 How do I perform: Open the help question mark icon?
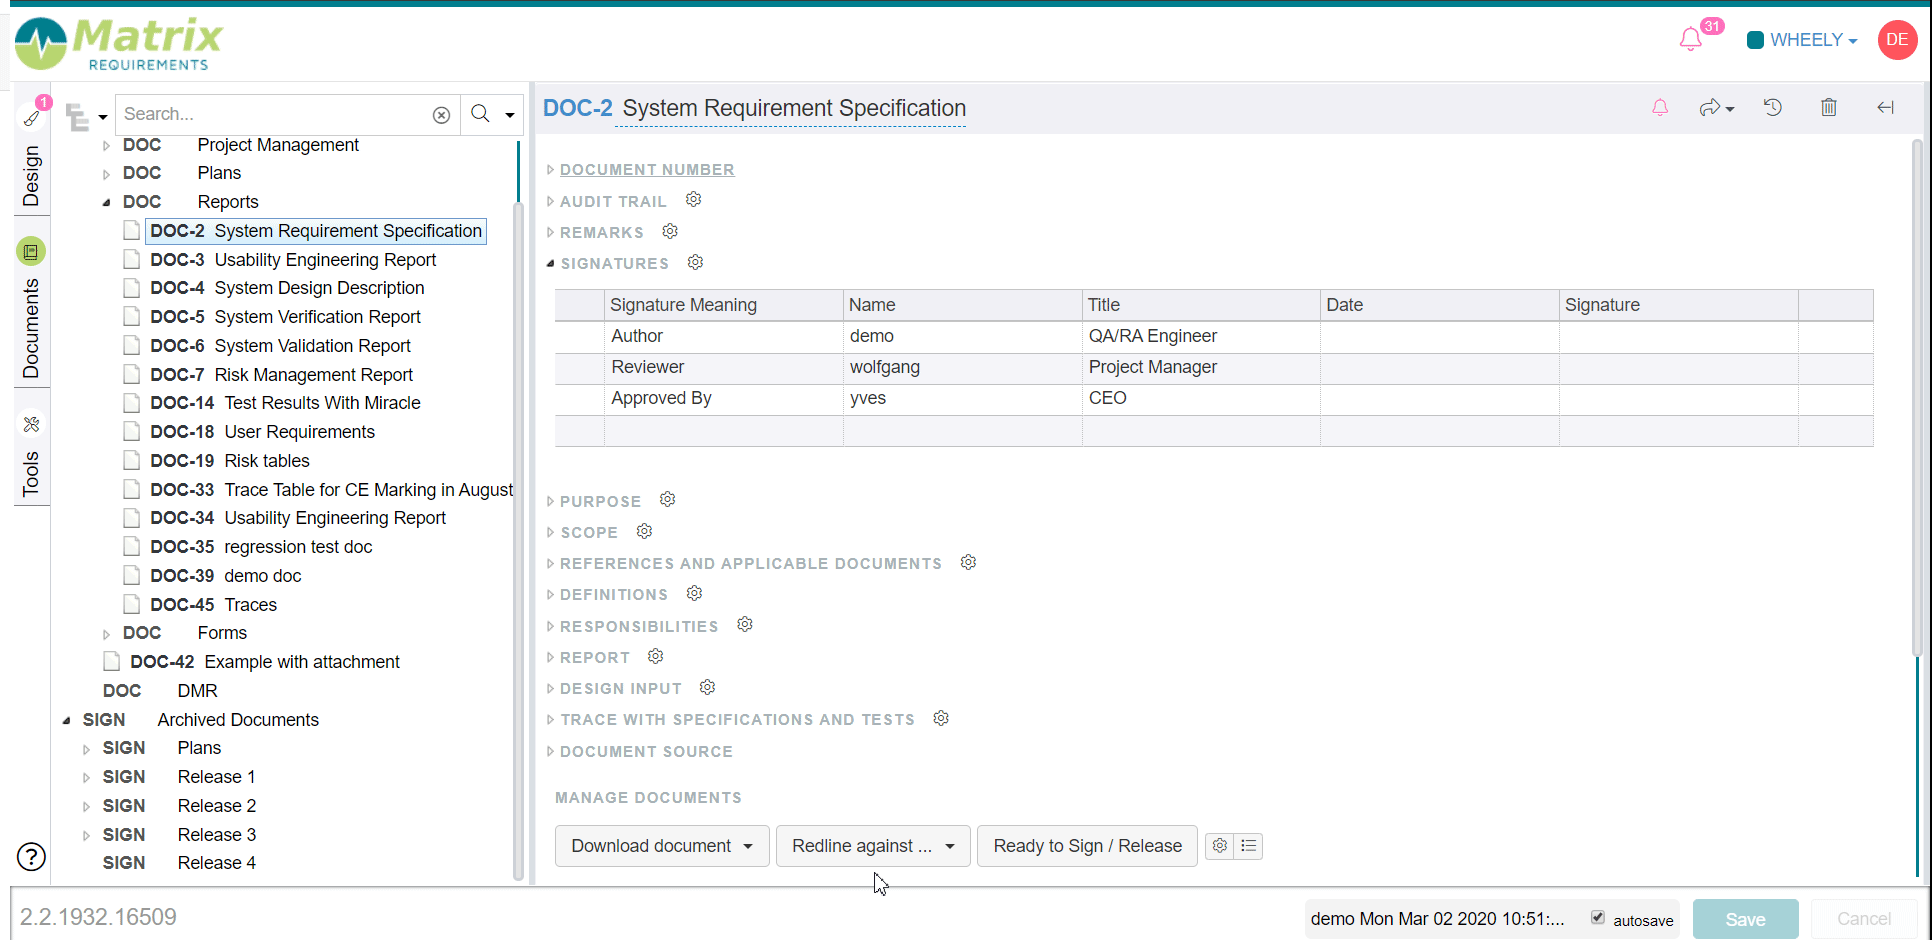[32, 857]
